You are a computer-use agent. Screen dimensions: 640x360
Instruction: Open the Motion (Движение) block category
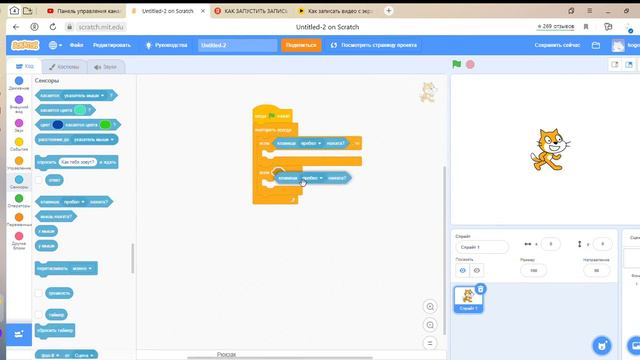pyautogui.click(x=19, y=83)
